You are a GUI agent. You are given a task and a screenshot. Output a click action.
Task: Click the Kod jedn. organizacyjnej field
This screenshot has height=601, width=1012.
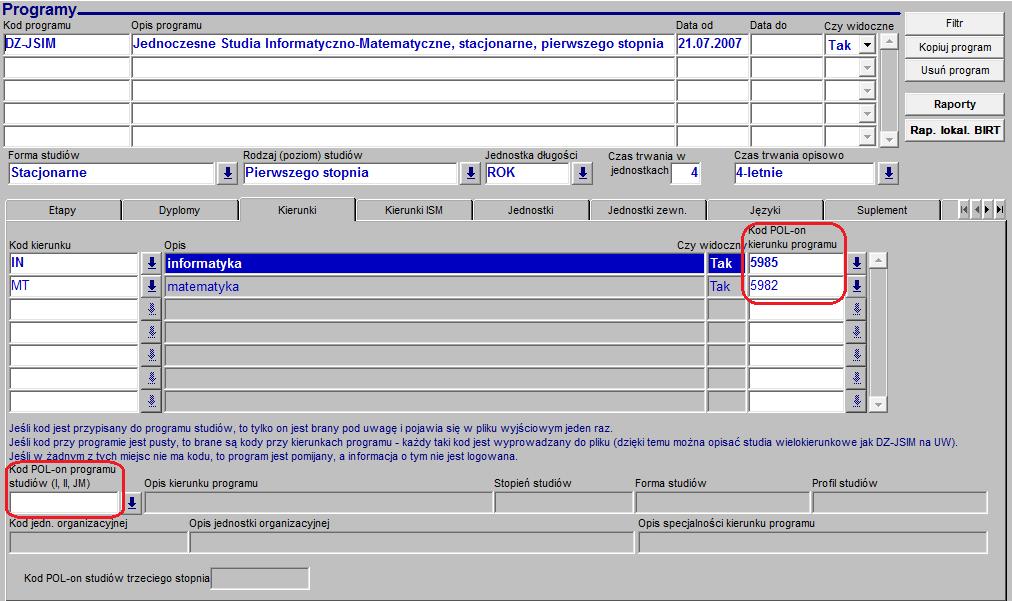[98, 543]
